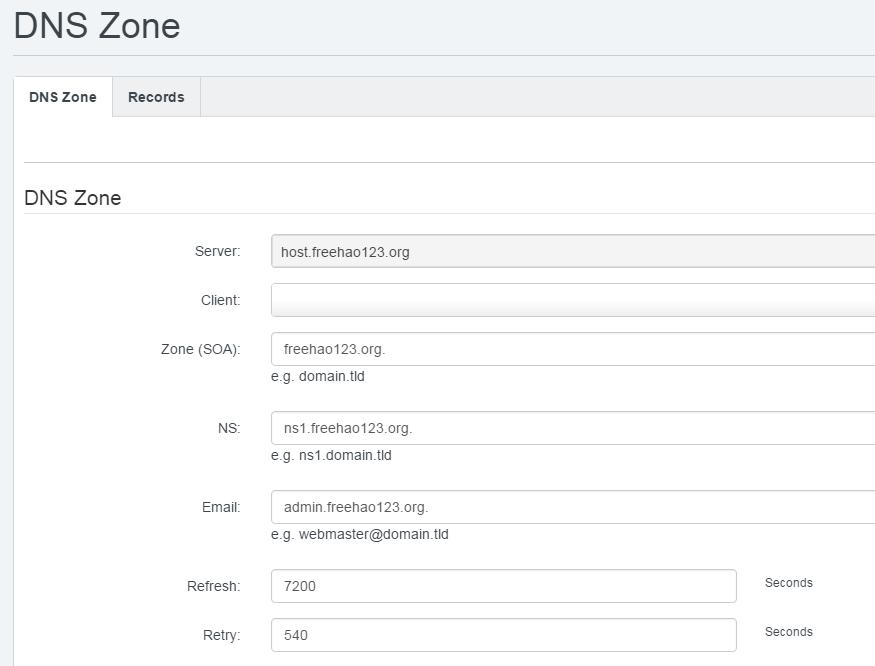This screenshot has height=666, width=875.
Task: Switch to the Records tab
Action: coord(156,97)
